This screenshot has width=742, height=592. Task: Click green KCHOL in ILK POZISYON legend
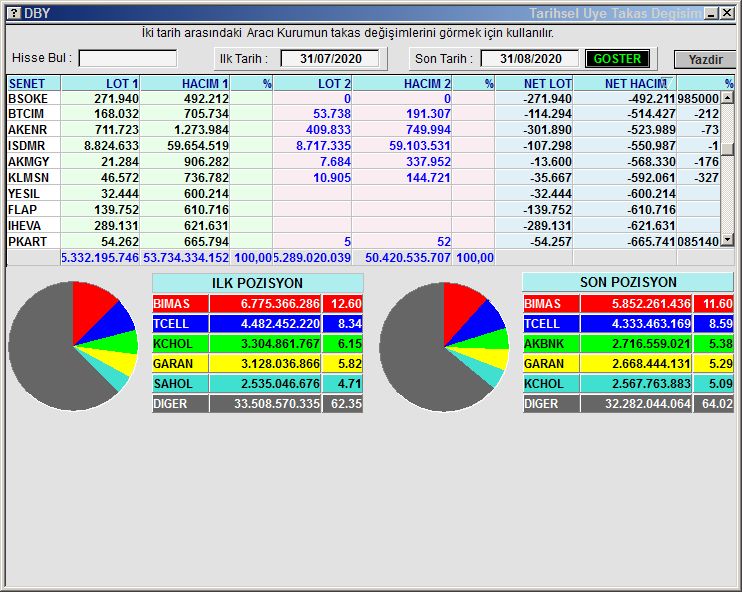[180, 344]
